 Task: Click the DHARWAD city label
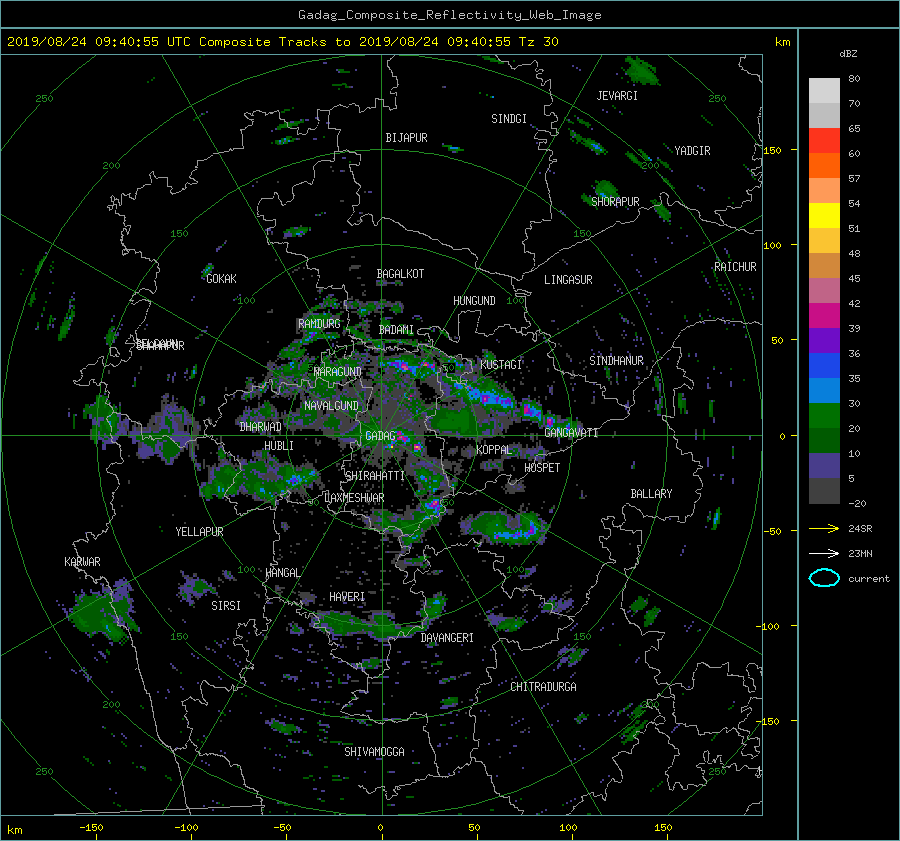261,427
